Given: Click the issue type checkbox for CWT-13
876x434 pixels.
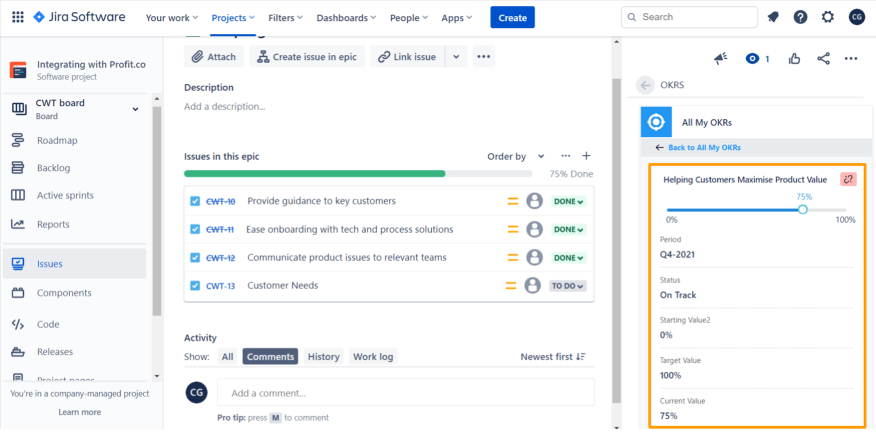Looking at the screenshot, I should (x=195, y=285).
